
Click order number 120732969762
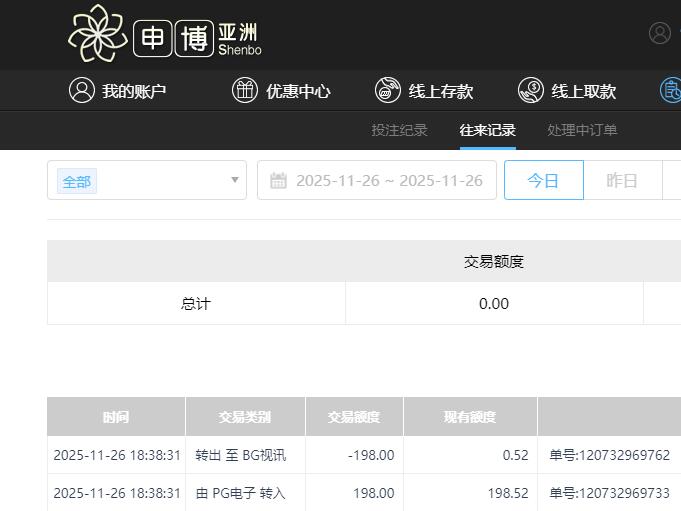(610, 455)
